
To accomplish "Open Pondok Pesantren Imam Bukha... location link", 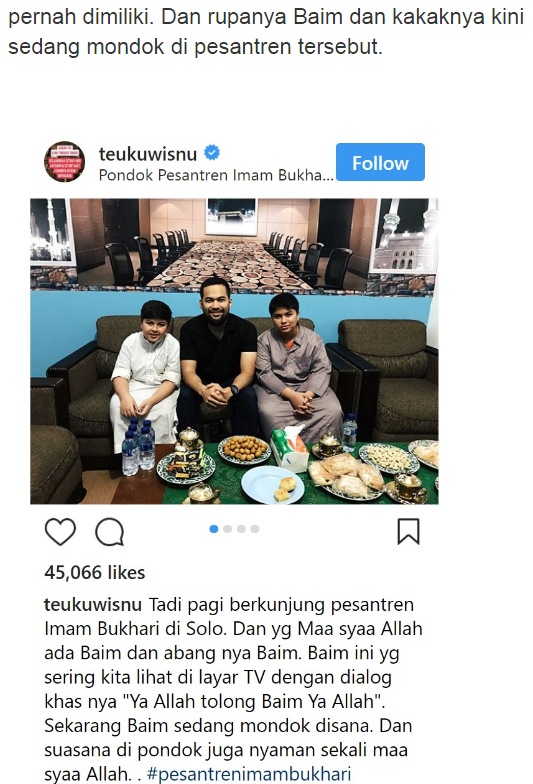I will click(x=216, y=175).
